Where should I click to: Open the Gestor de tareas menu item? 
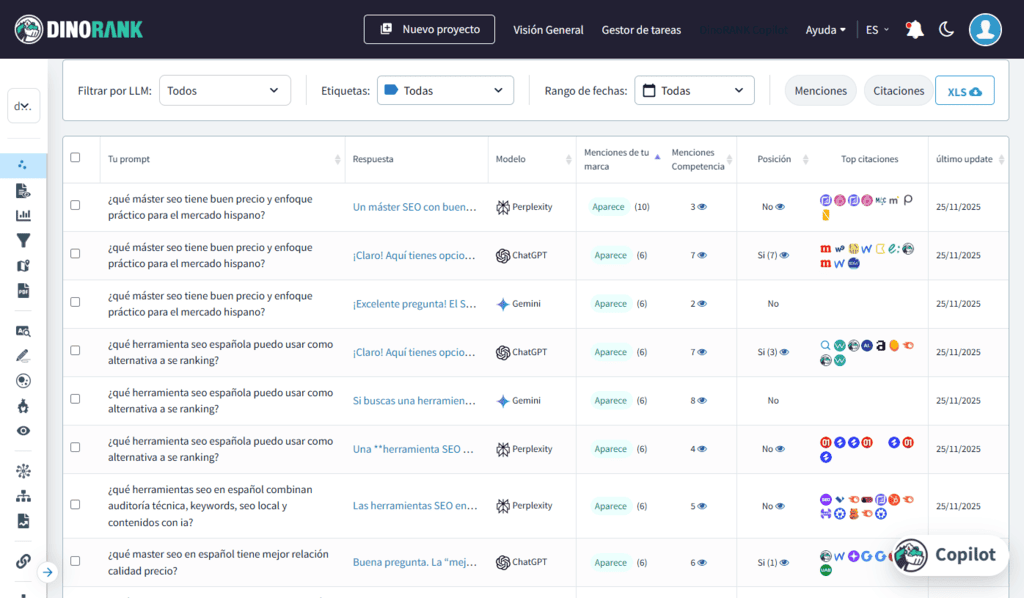(x=639, y=30)
